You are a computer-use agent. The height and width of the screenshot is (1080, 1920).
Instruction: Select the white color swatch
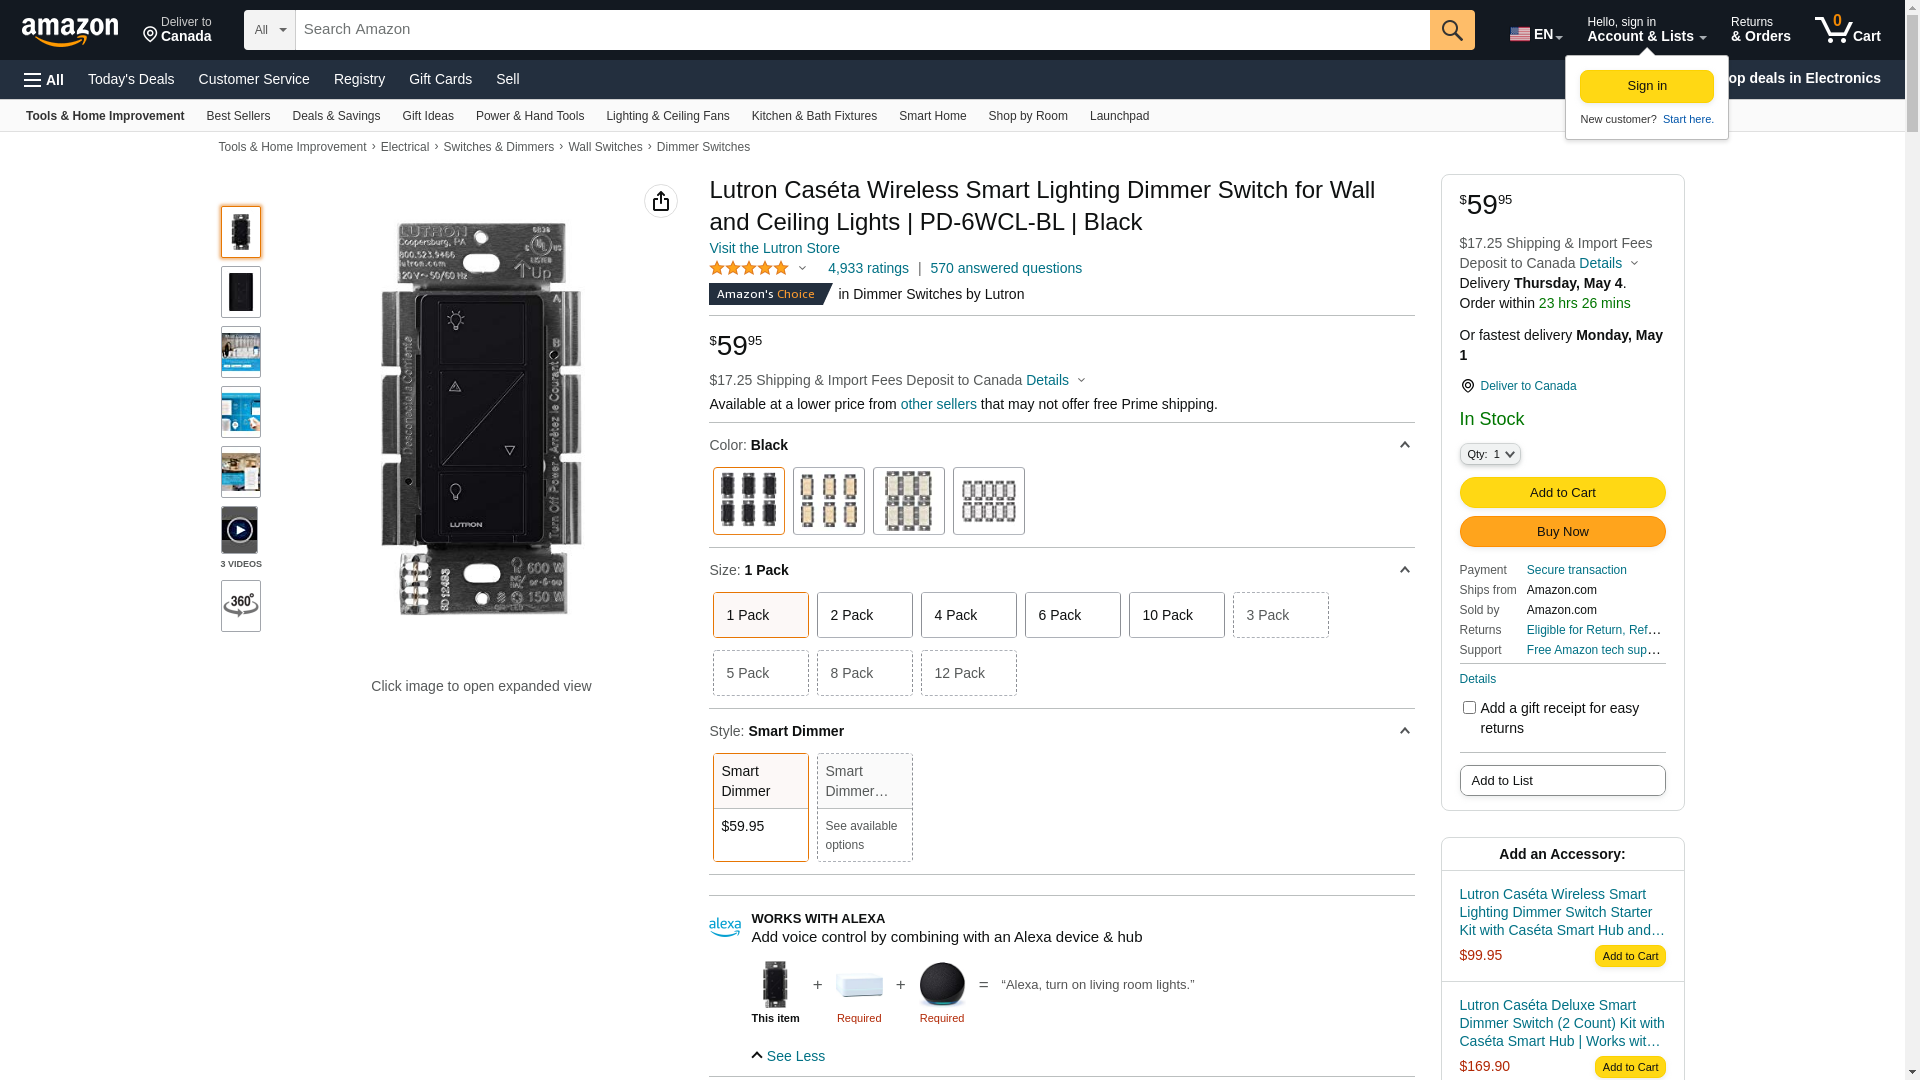[x=988, y=501]
